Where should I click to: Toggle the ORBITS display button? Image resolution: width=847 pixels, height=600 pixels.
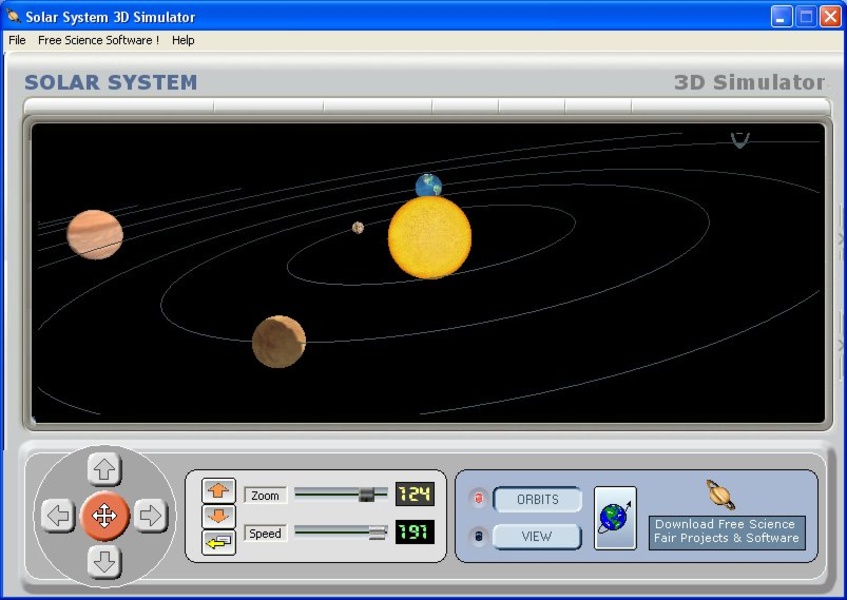[537, 499]
